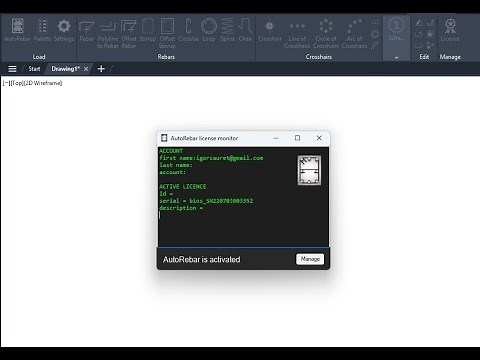Open AutoRebar Settings gear
Viewport: 480px width, 360px height.
(x=64, y=30)
